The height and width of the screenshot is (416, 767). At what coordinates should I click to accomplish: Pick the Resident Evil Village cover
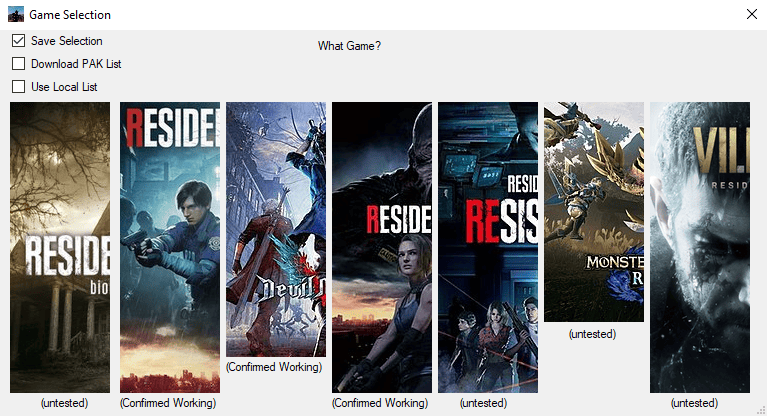click(x=700, y=247)
